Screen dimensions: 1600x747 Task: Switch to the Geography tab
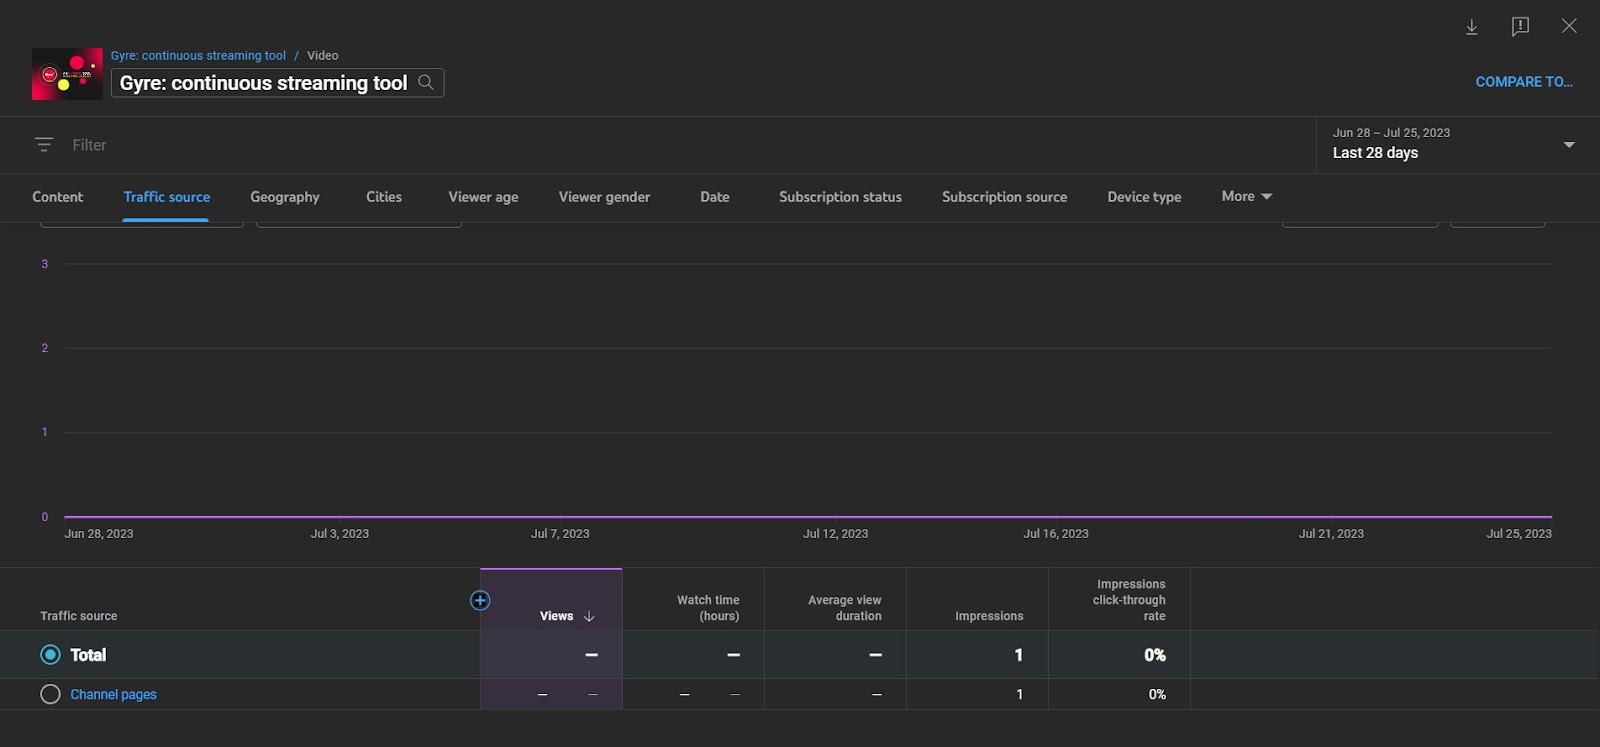[285, 197]
